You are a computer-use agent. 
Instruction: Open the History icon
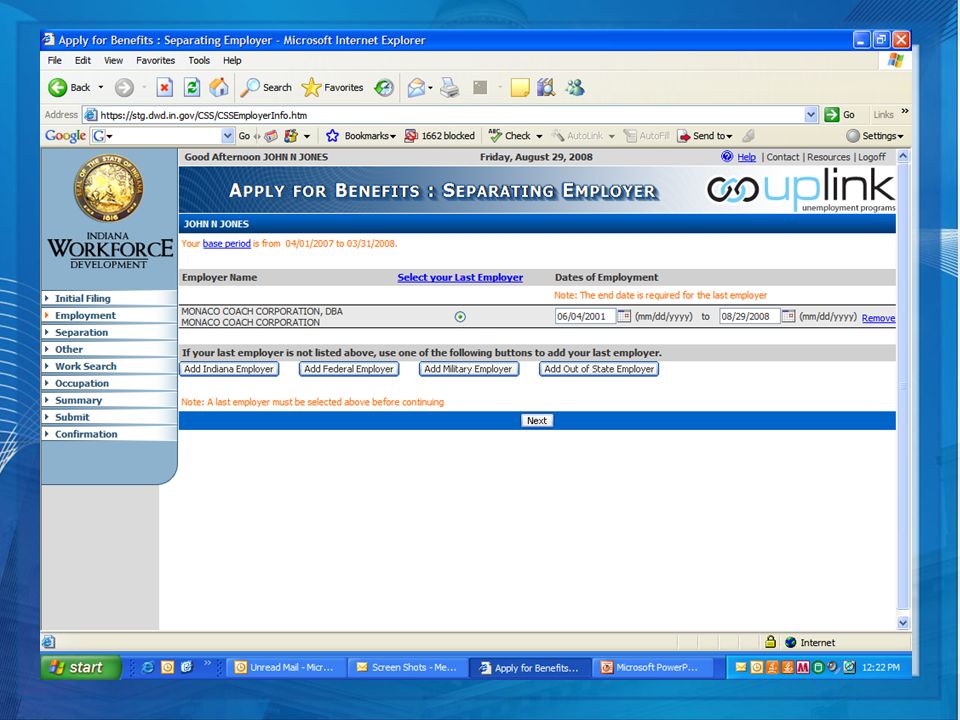tap(384, 88)
